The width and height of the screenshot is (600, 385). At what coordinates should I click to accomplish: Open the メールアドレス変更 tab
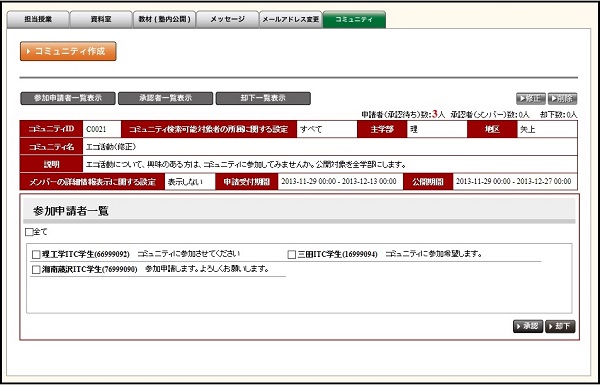(290, 20)
